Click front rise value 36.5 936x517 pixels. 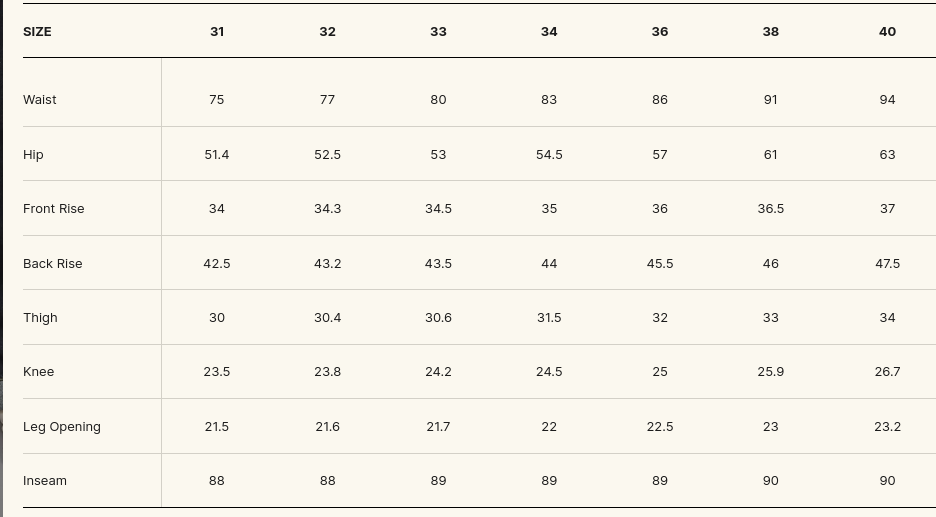click(x=771, y=208)
